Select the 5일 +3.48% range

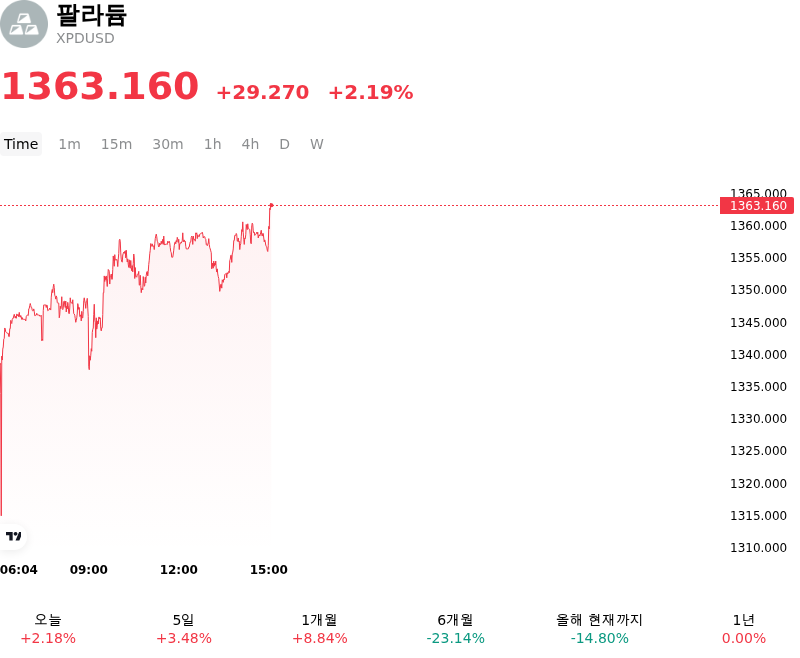[x=184, y=629]
